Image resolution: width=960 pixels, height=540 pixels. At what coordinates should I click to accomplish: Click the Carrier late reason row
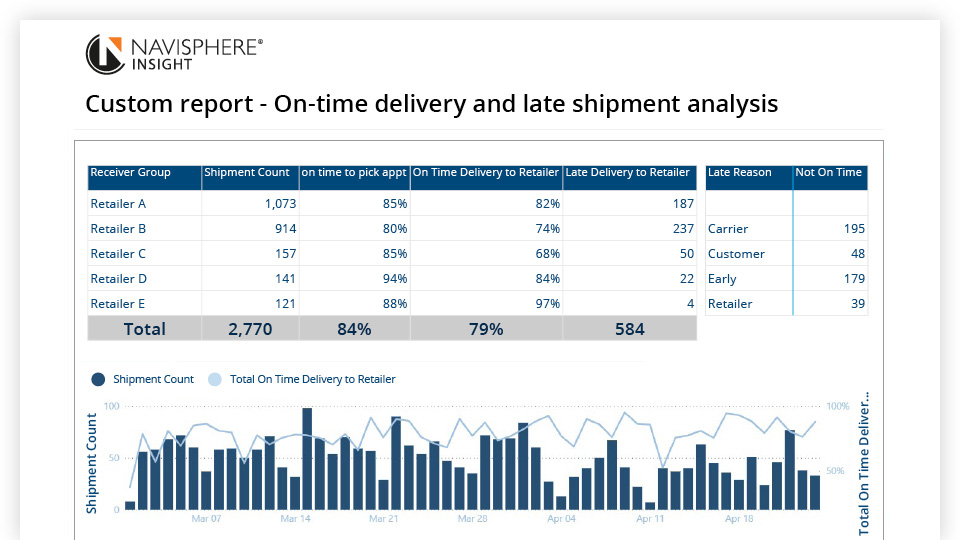tap(728, 229)
